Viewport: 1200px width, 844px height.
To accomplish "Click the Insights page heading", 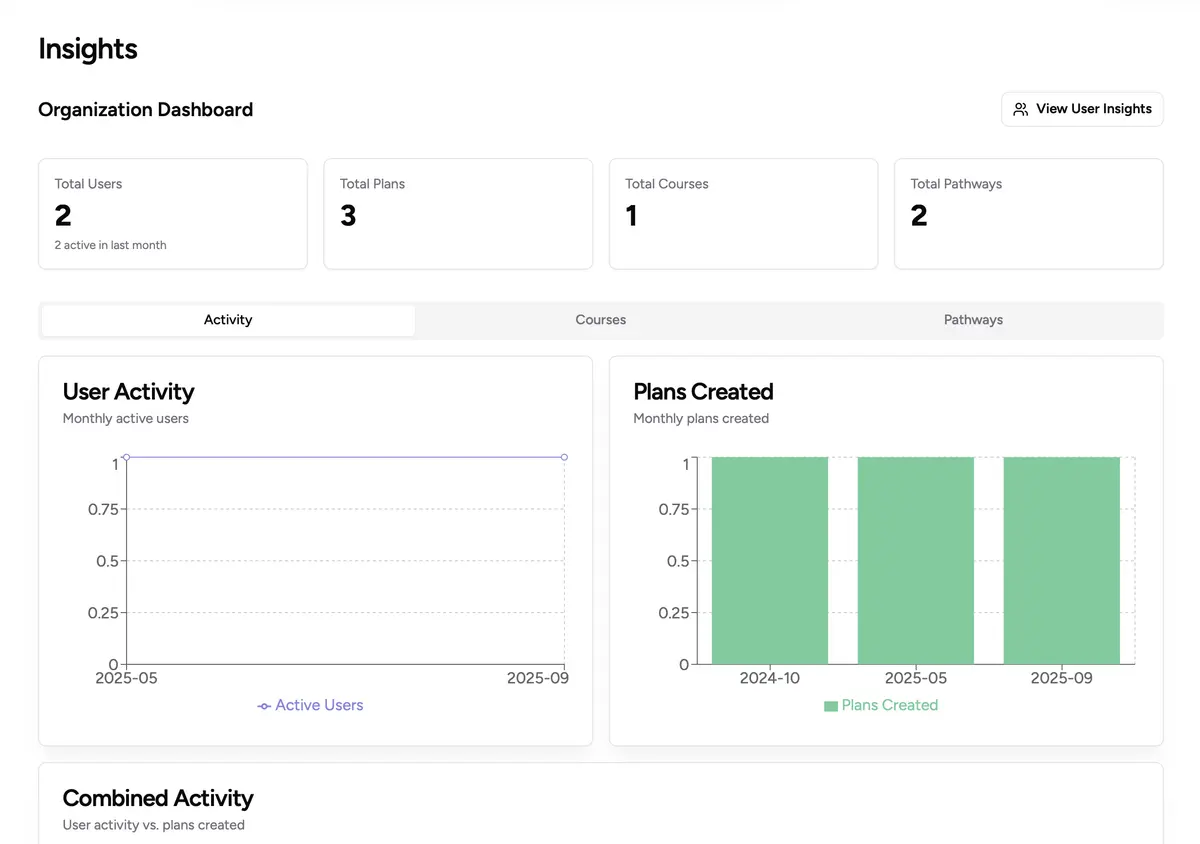I will click(x=87, y=48).
